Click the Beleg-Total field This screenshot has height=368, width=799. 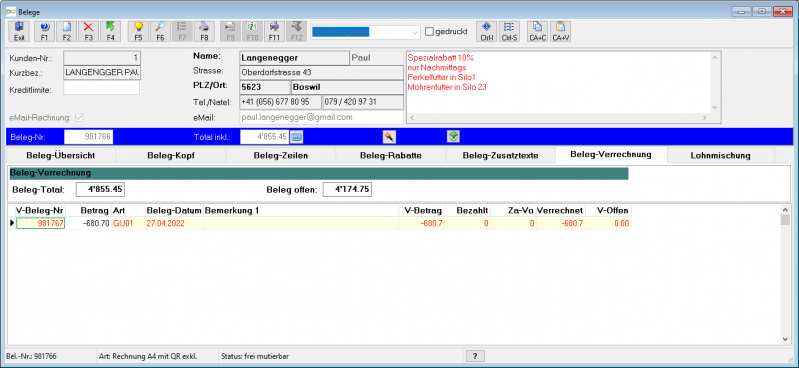pos(100,190)
